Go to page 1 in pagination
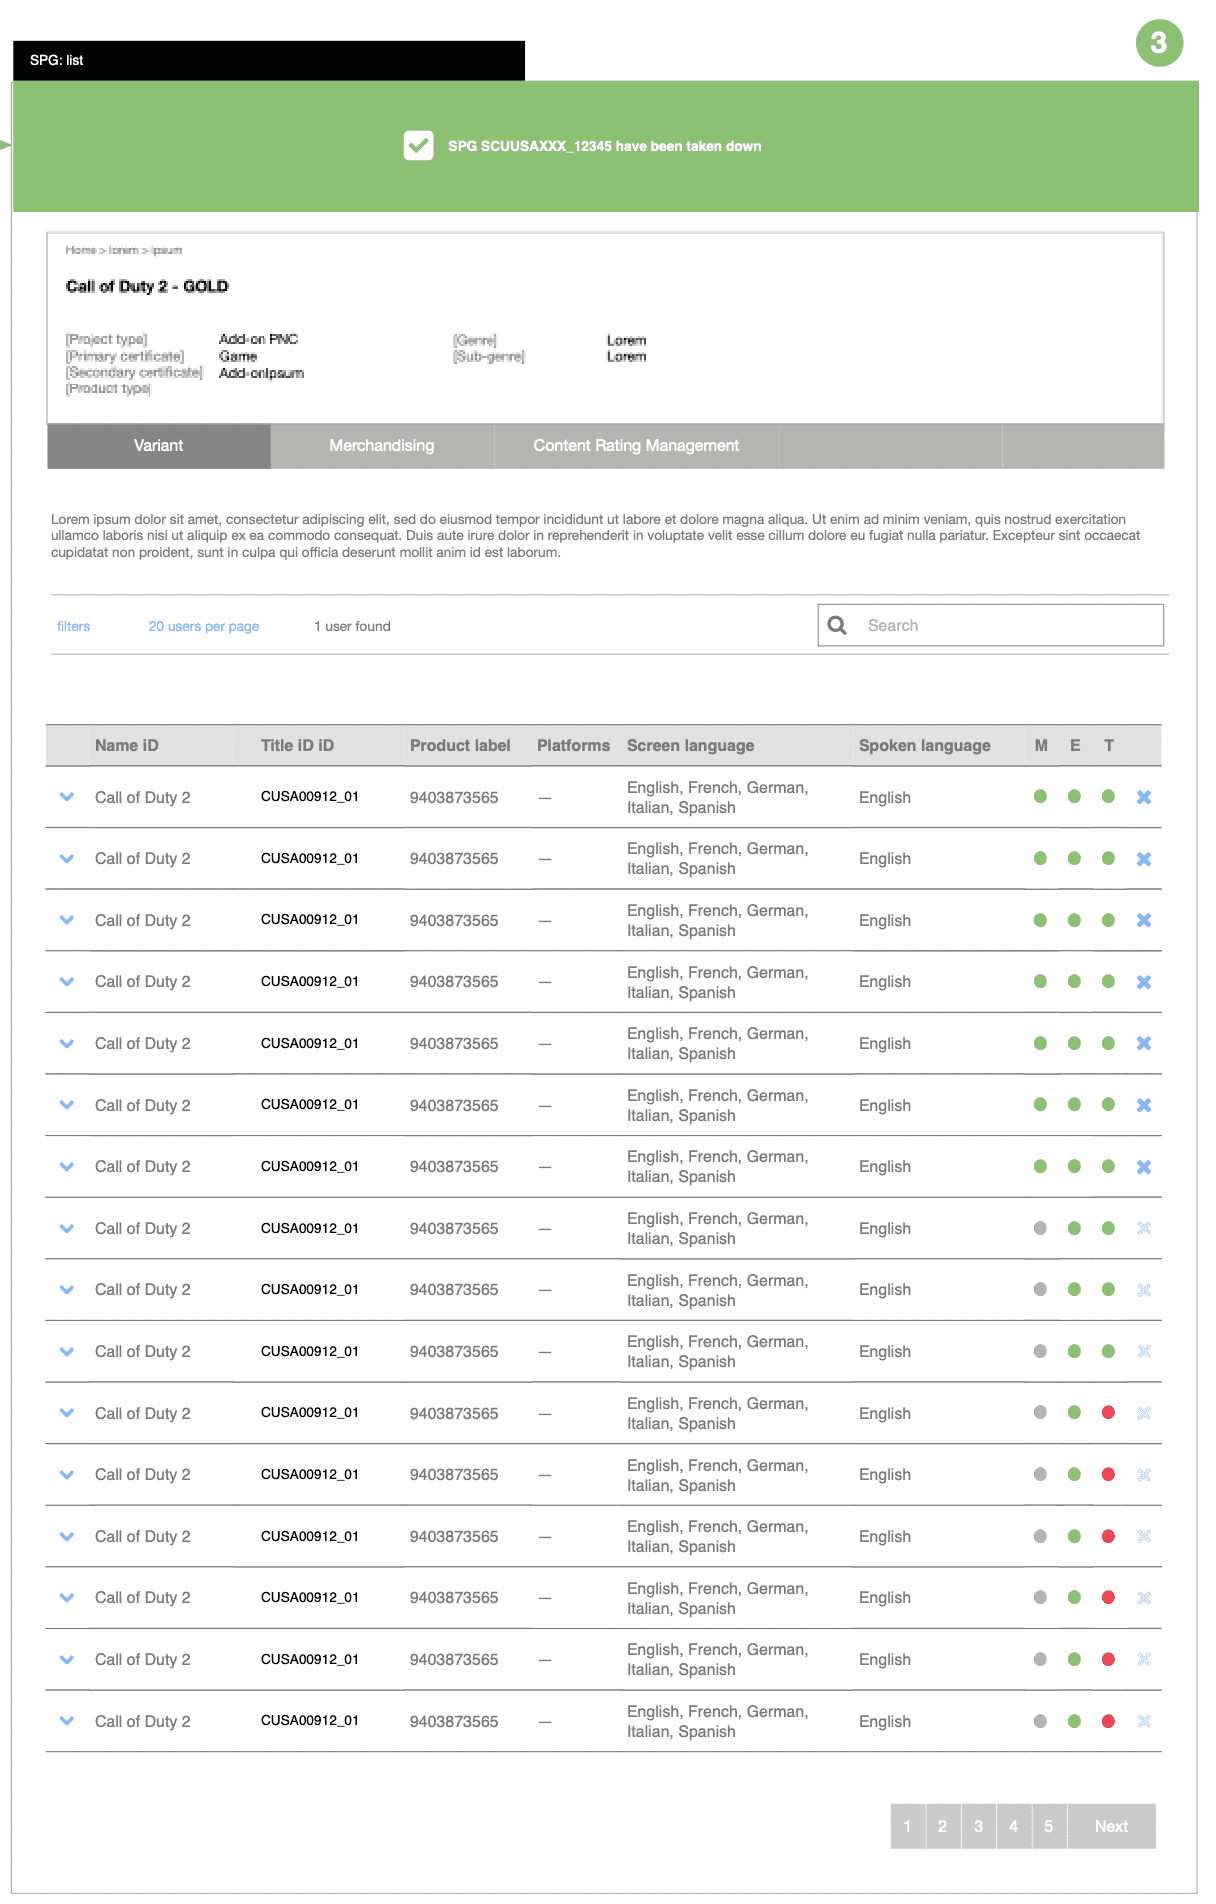Image resolution: width=1216 pixels, height=1904 pixels. (x=908, y=1826)
